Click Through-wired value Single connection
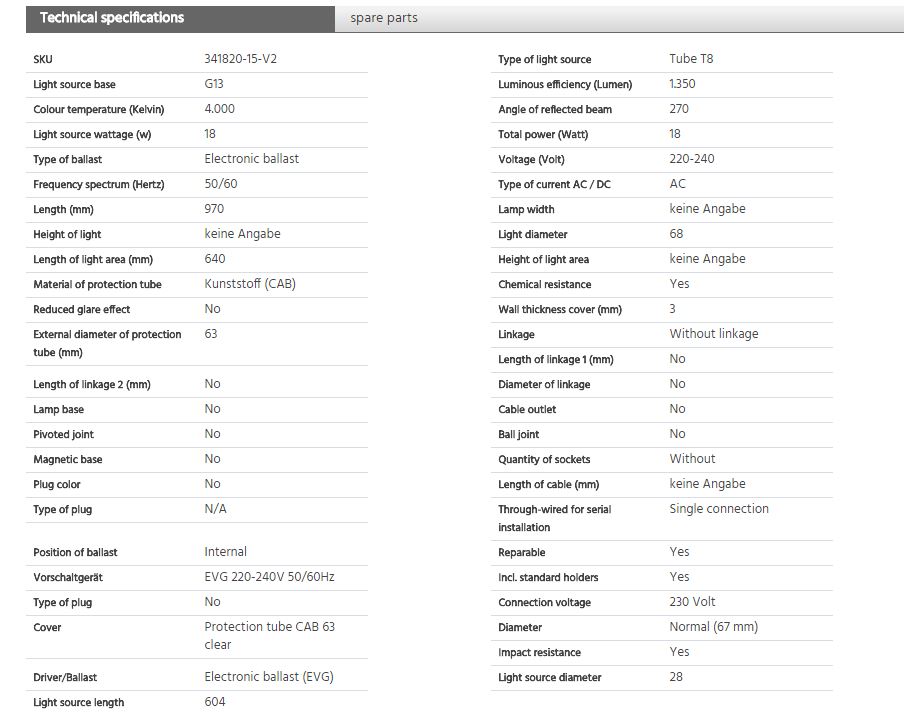Screen dimensions: 904x724 point(719,508)
